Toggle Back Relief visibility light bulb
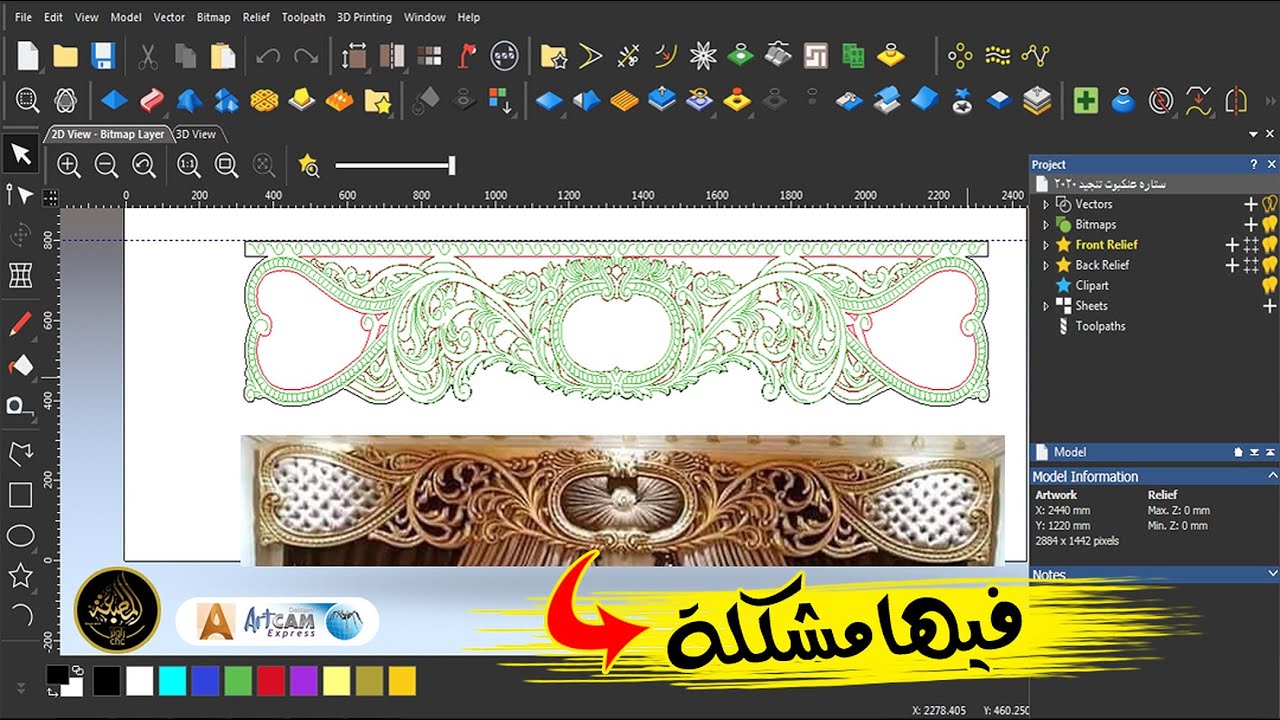This screenshot has height=720, width=1280. pyautogui.click(x=1270, y=265)
